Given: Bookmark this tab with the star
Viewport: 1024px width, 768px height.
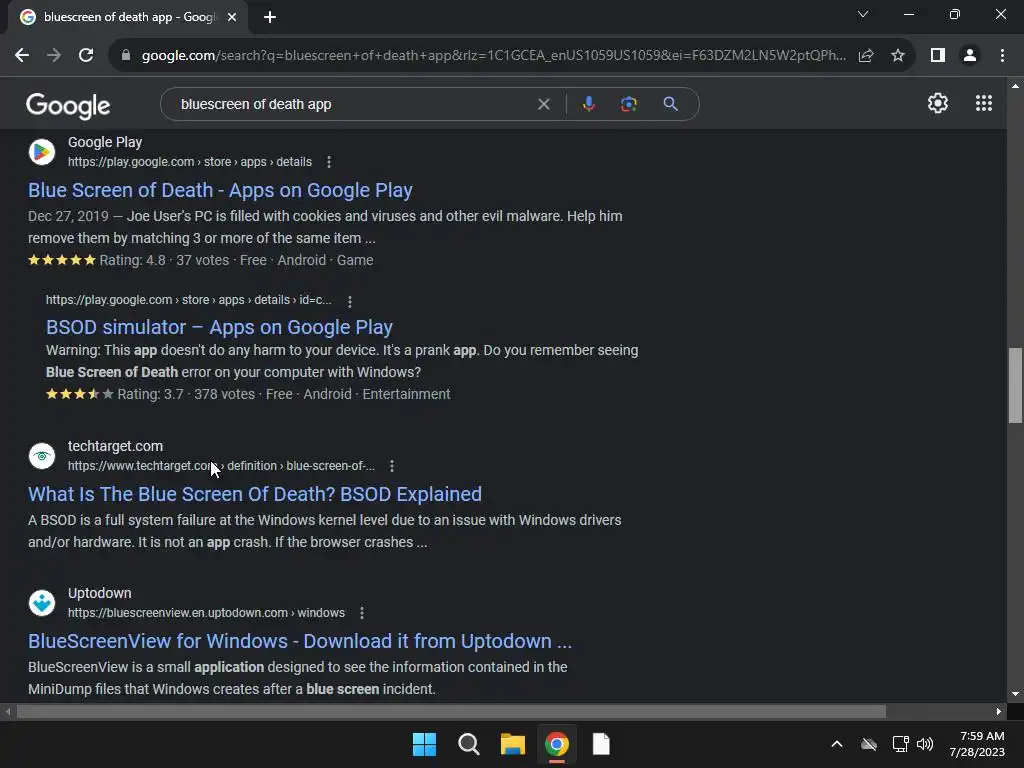Looking at the screenshot, I should (898, 56).
